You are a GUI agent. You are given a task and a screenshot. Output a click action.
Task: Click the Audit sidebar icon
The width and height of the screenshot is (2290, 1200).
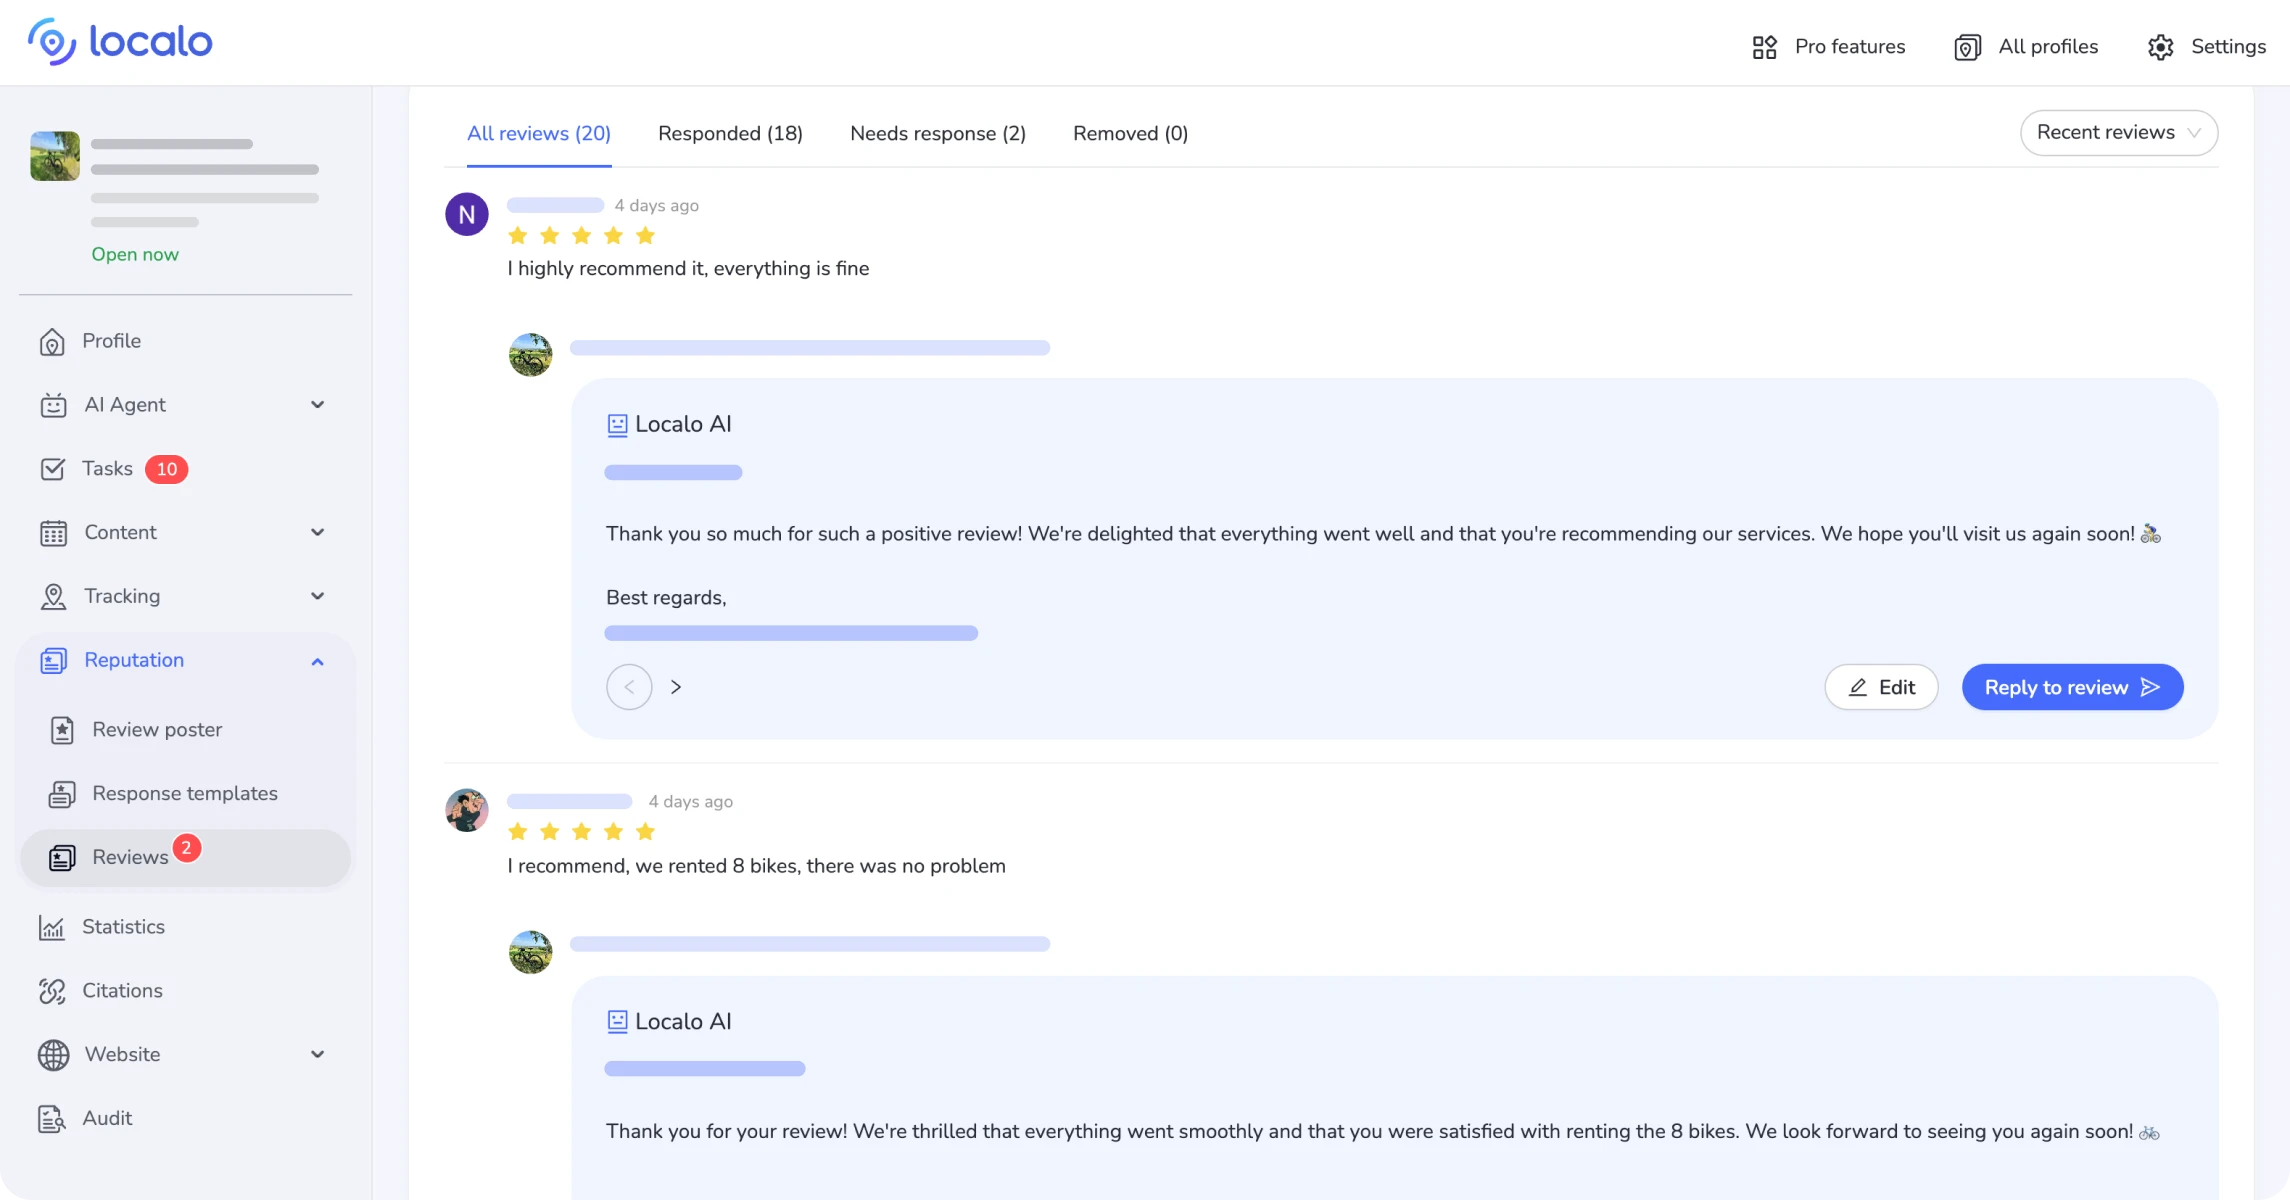click(52, 1119)
